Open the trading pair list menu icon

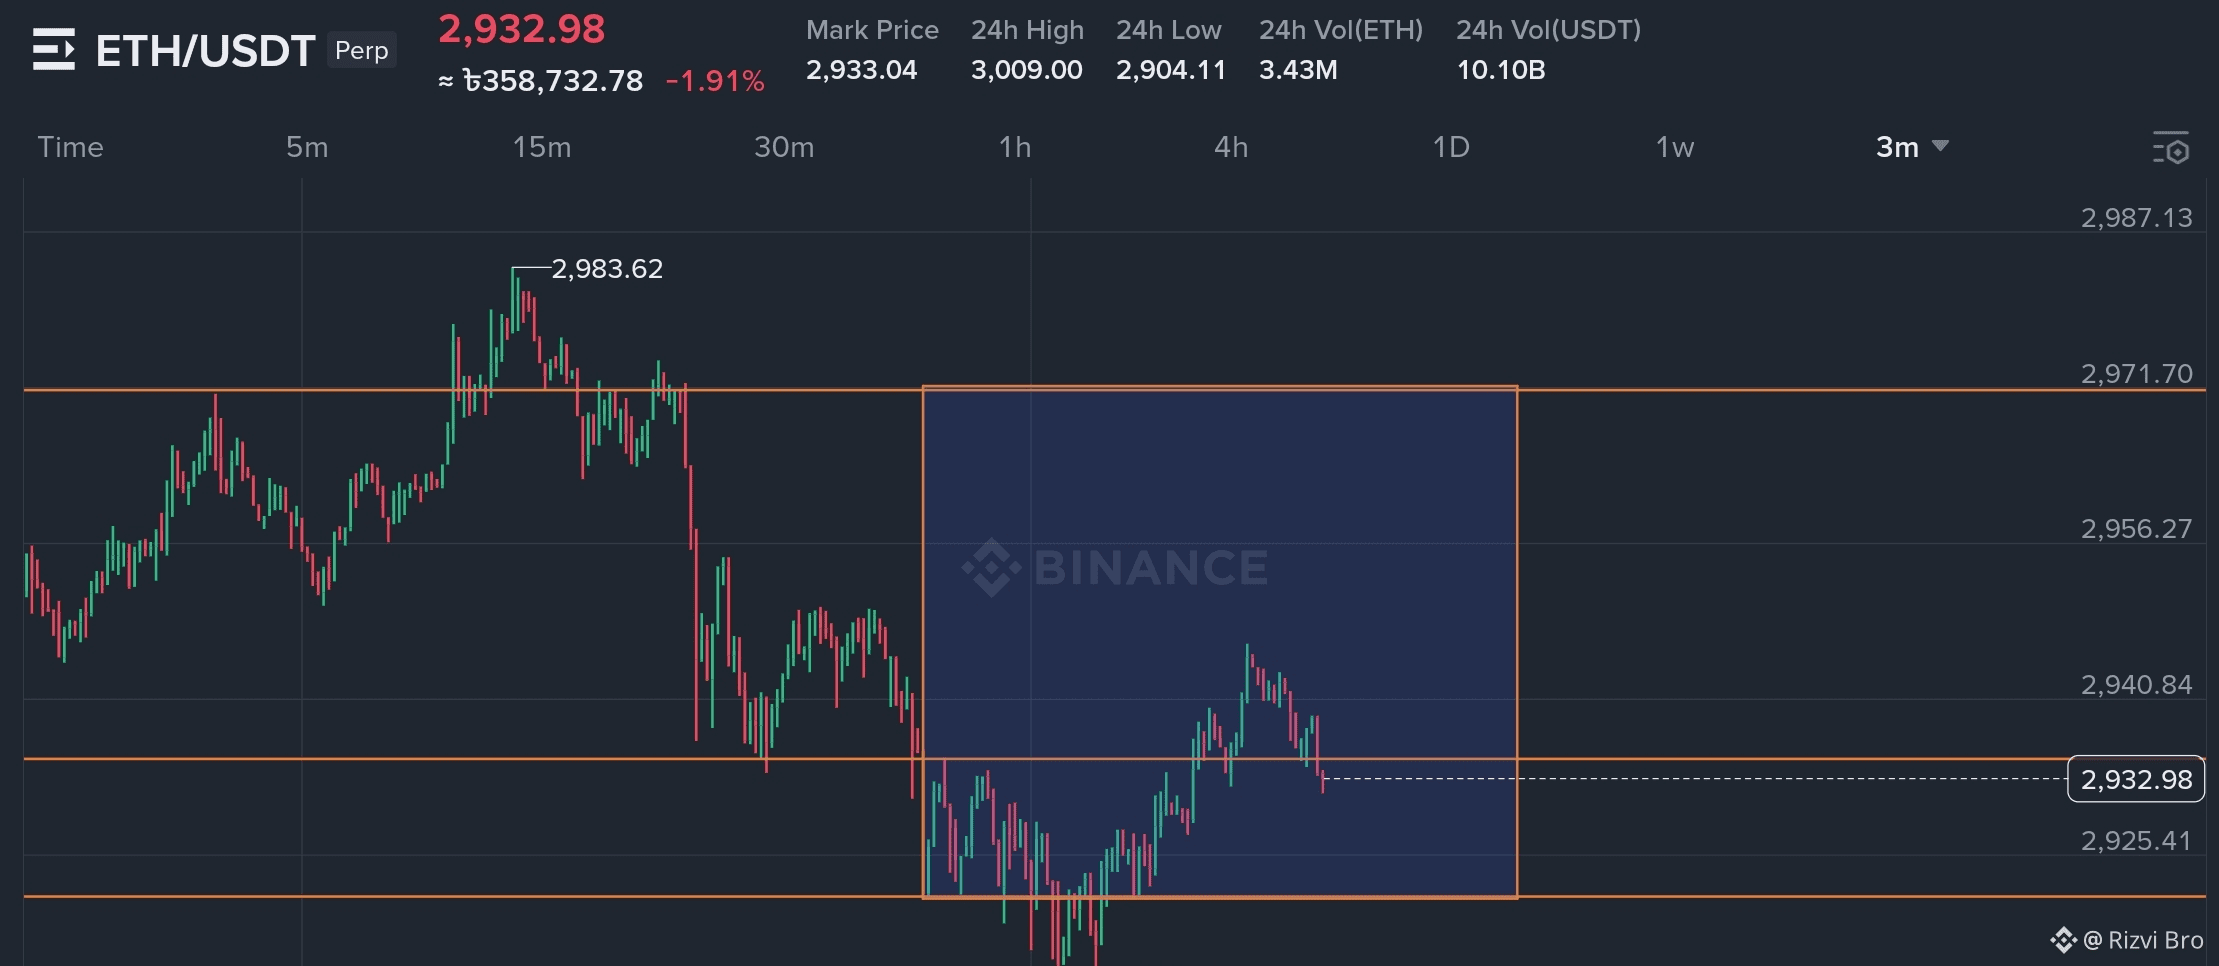pos(53,49)
